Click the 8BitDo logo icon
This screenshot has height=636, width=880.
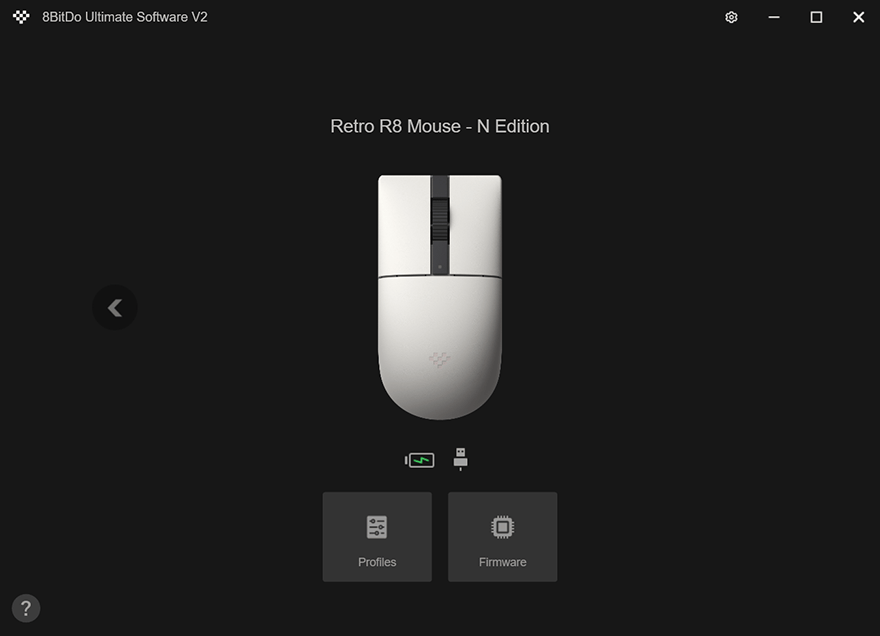tap(21, 17)
